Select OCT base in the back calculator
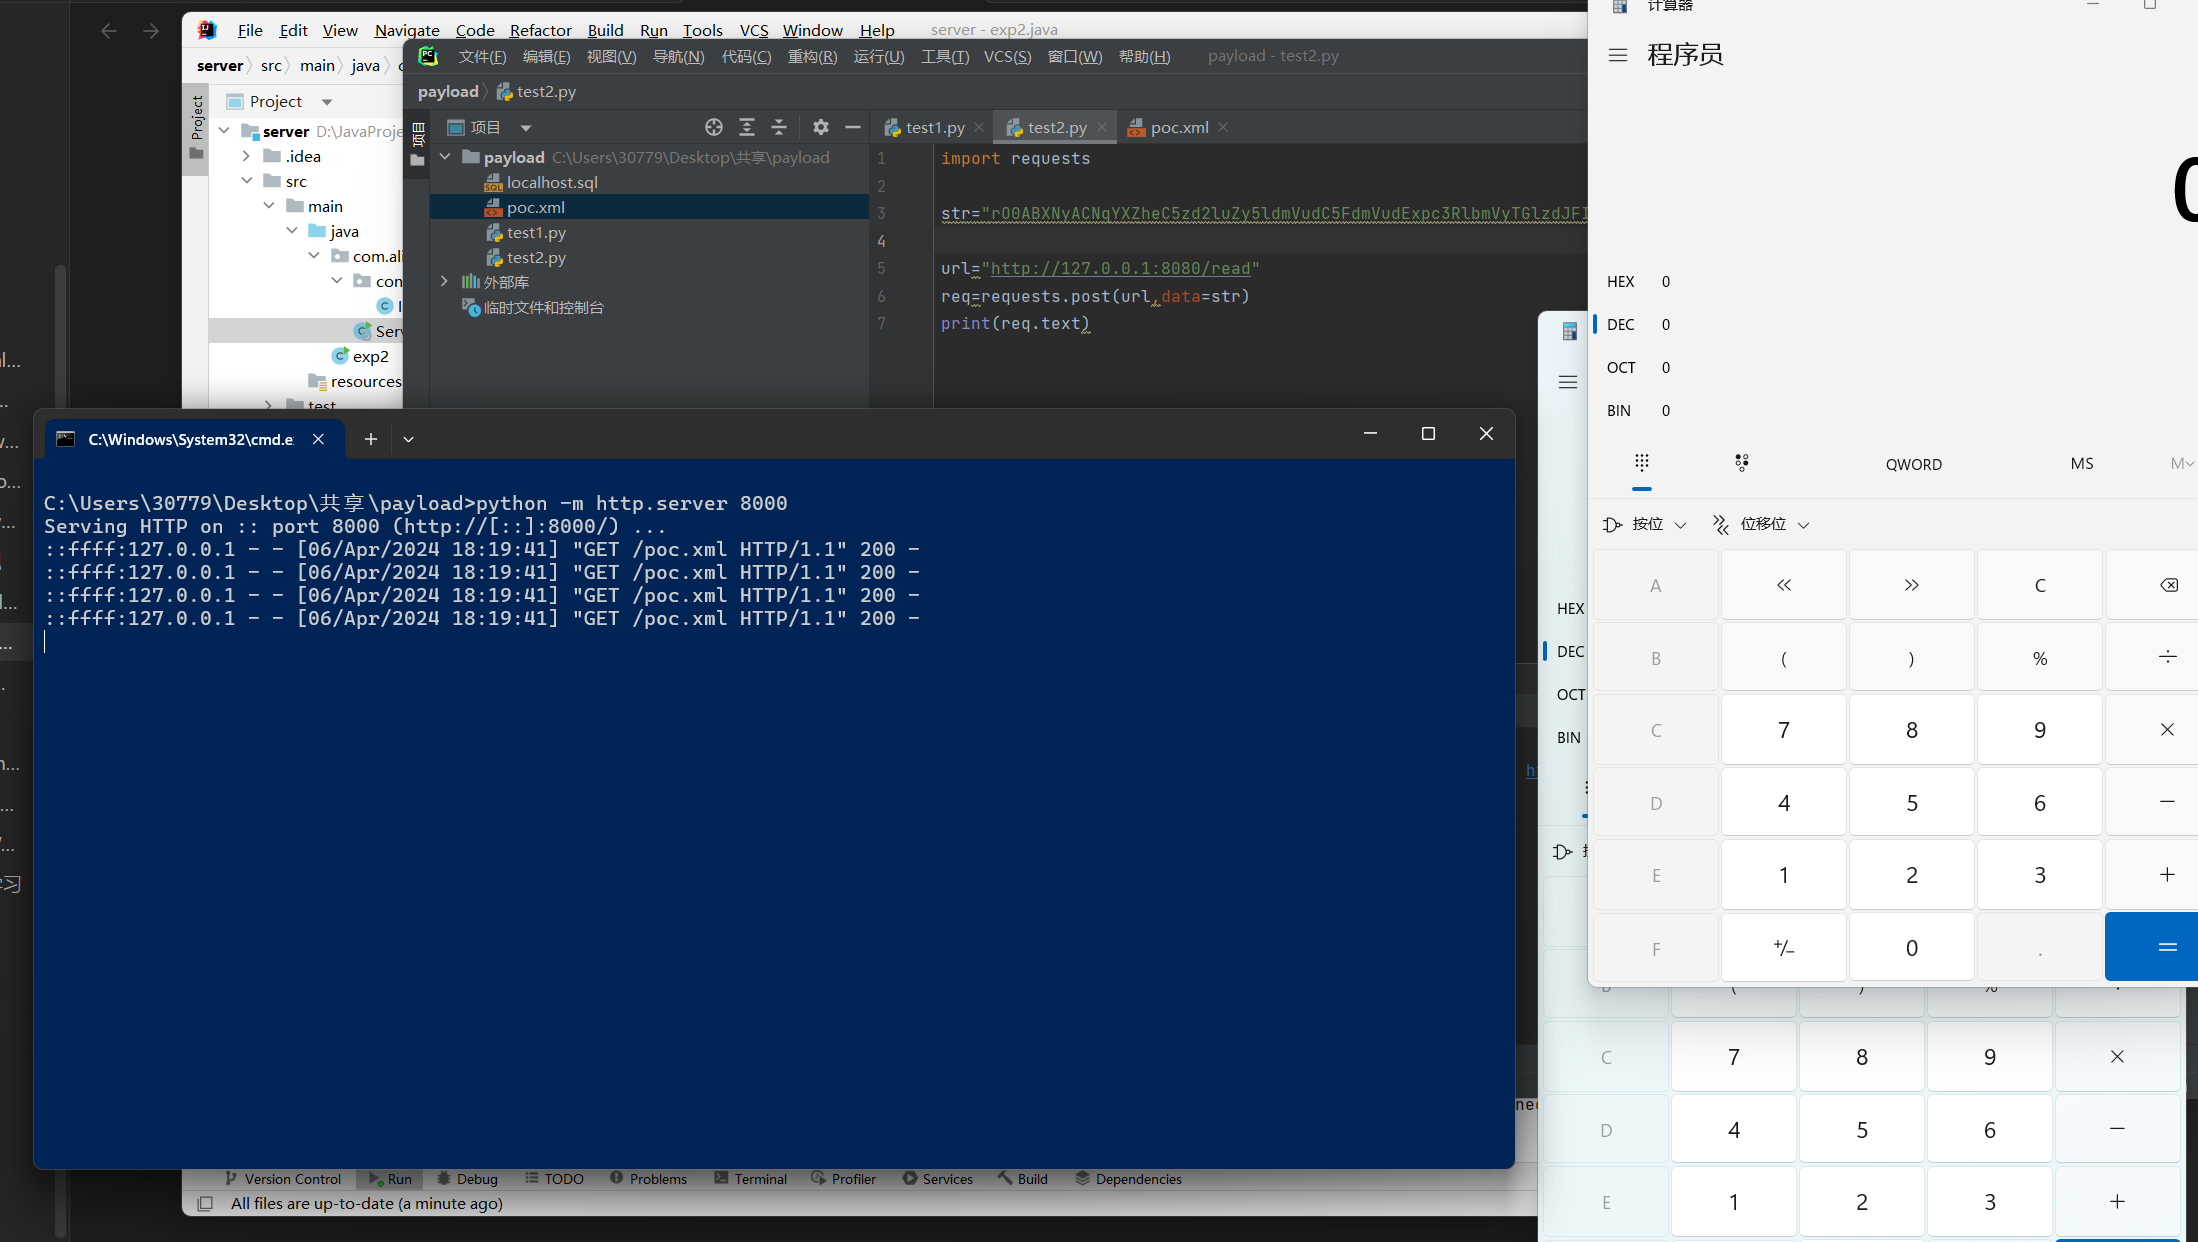 tap(1570, 694)
